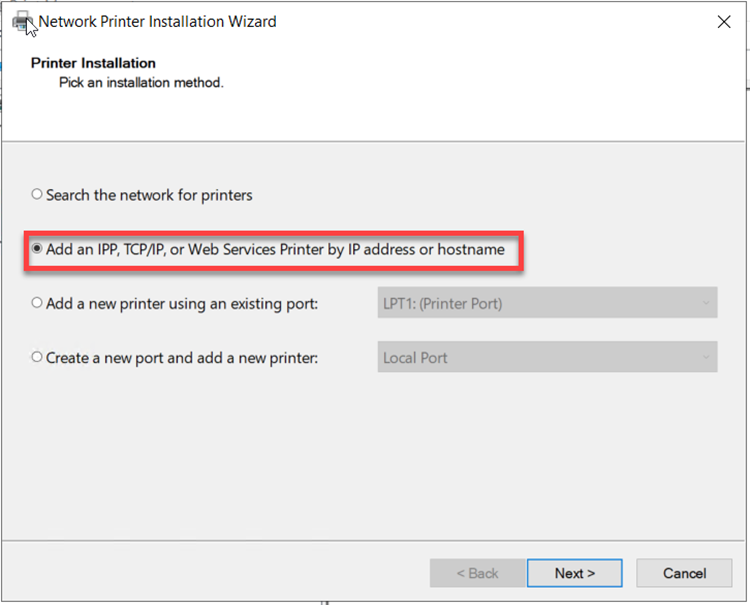
Task: Click the Search the network for printers label
Action: pyautogui.click(x=149, y=195)
